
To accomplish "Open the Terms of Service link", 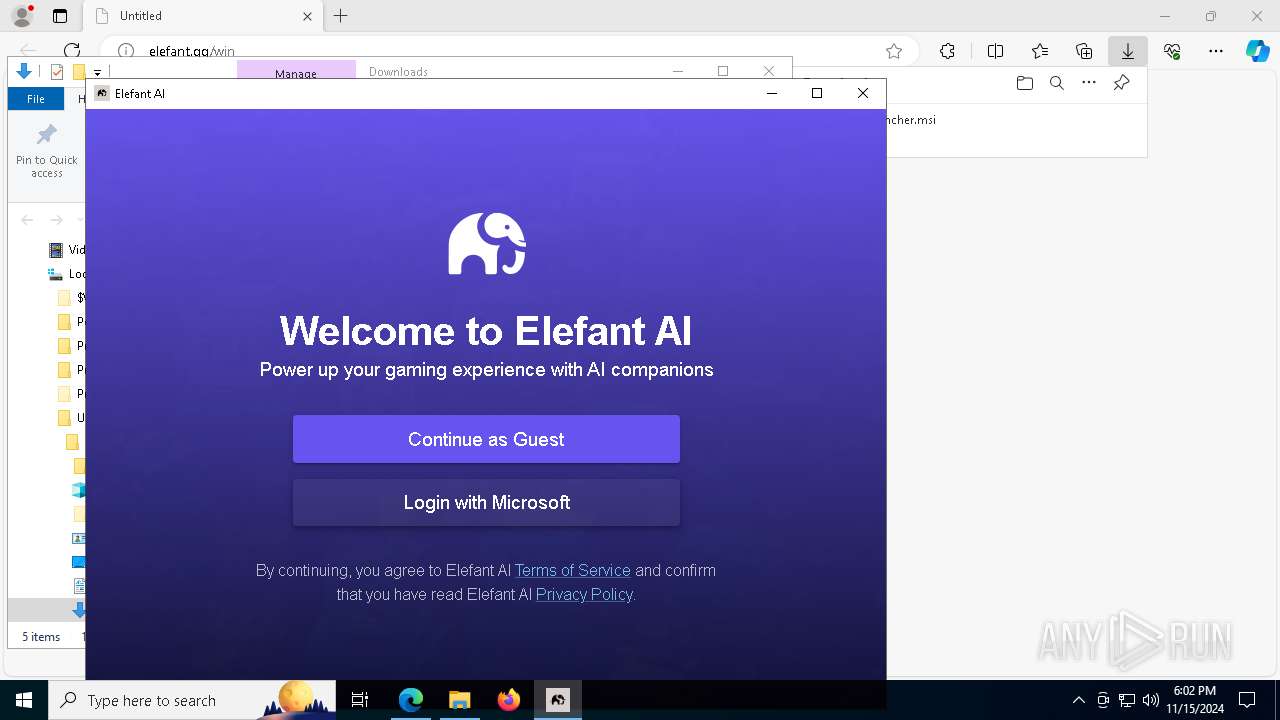I will pos(572,570).
